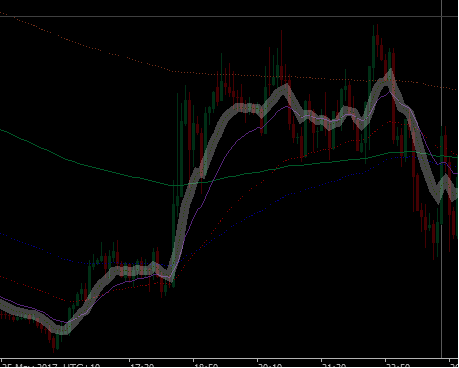Click the vertical crosshair line near the right edge
Viewport: 459px width, 368px height.
pyautogui.click(x=442, y=179)
